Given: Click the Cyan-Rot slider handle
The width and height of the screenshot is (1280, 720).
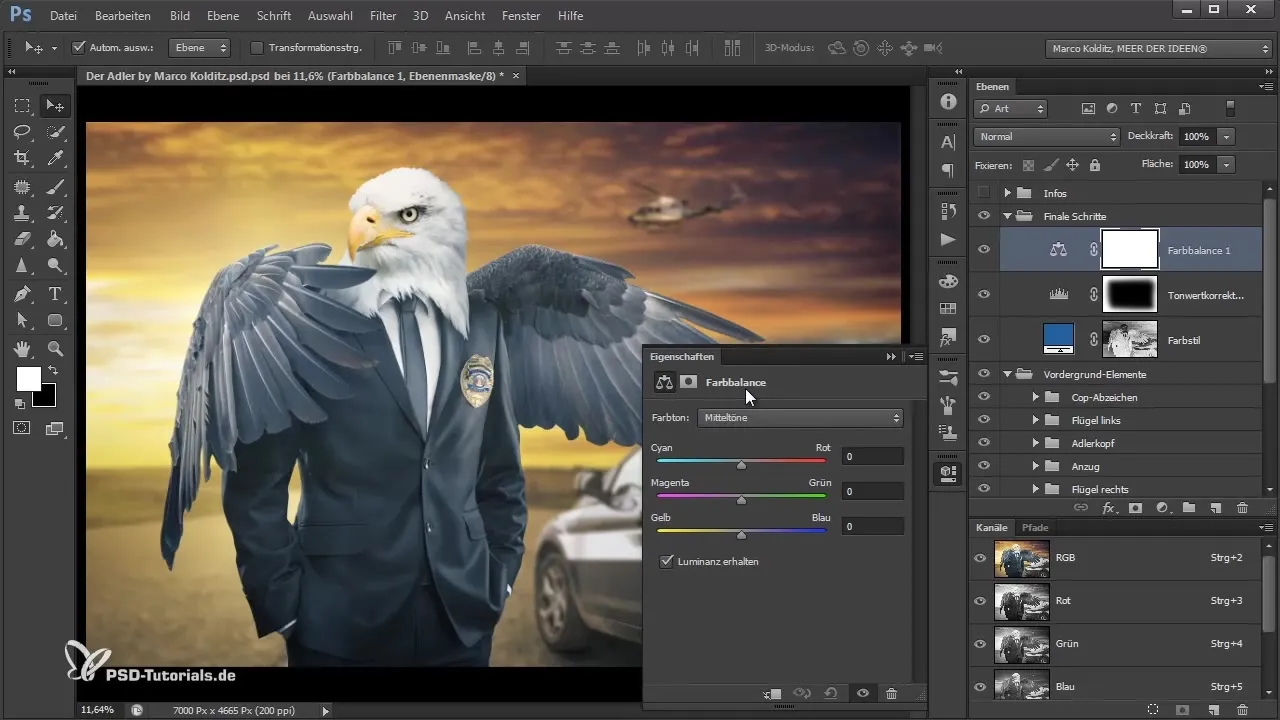Looking at the screenshot, I should click(741, 465).
